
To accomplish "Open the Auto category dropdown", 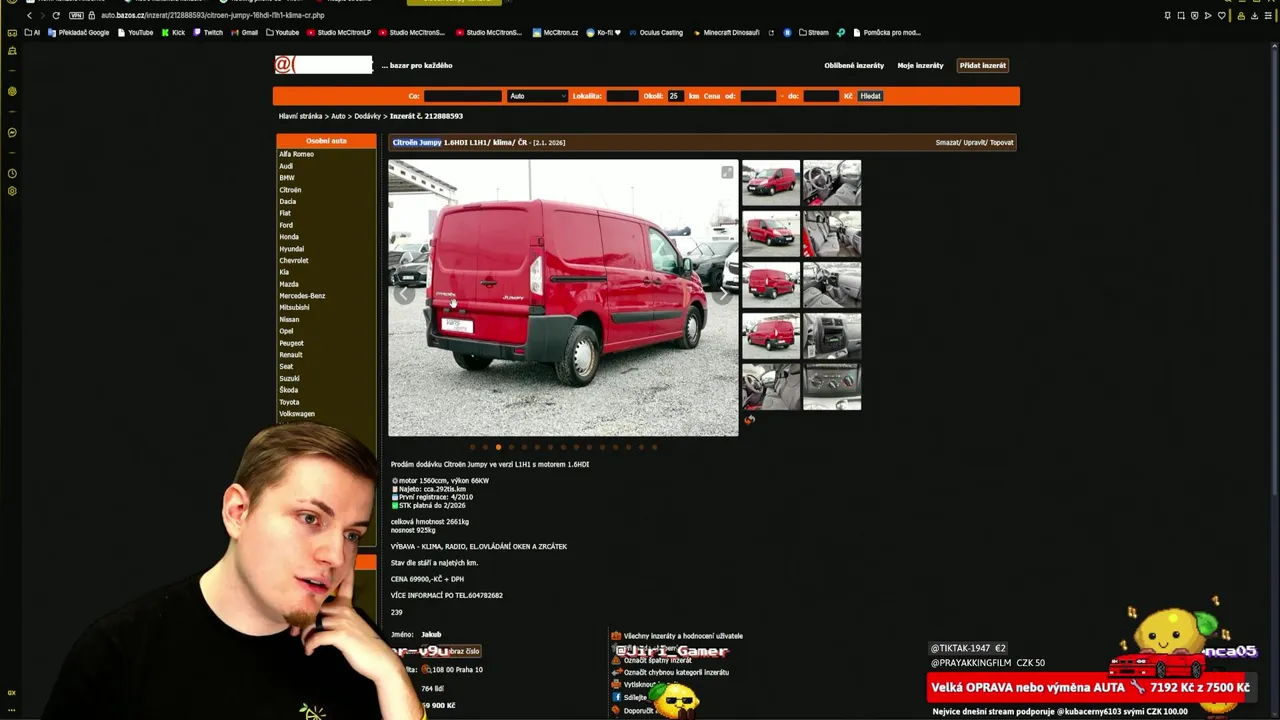I will (537, 96).
